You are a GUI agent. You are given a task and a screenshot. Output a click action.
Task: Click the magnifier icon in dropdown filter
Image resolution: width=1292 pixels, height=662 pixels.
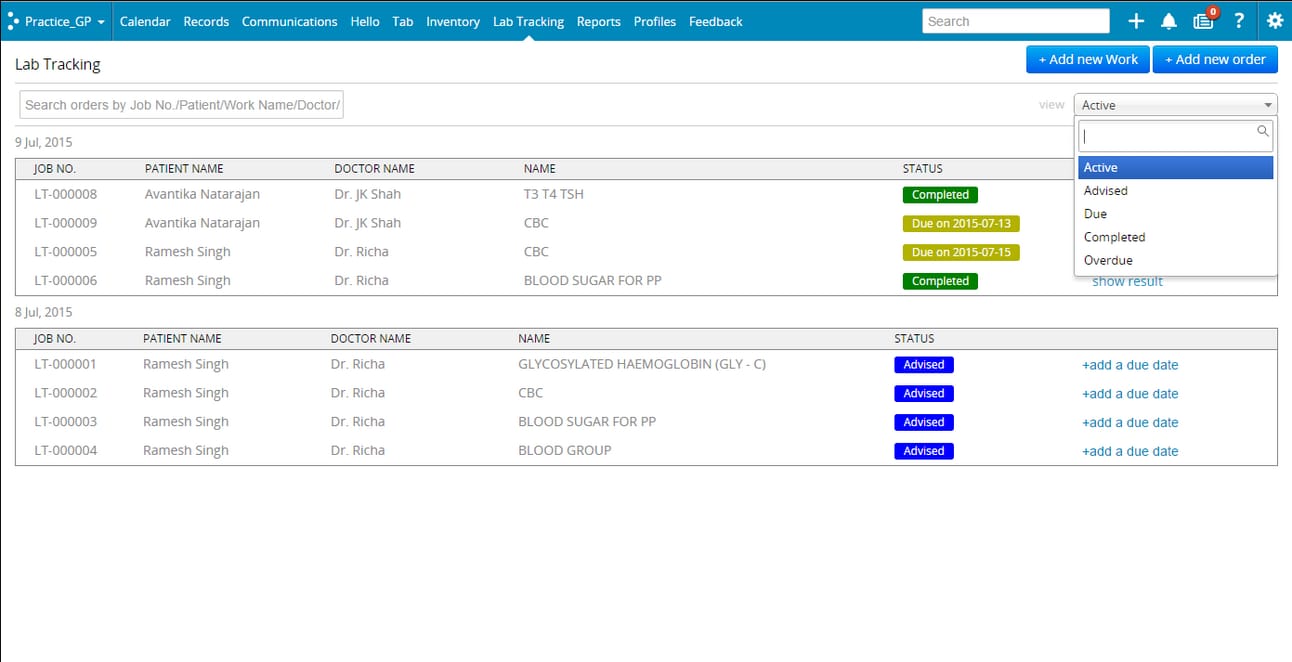[1263, 131]
